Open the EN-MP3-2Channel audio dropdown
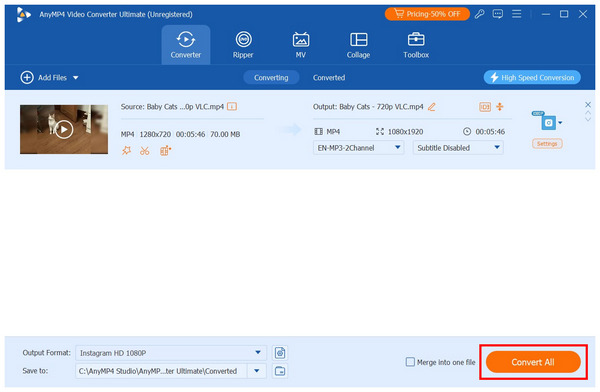The width and height of the screenshot is (600, 392). point(359,148)
